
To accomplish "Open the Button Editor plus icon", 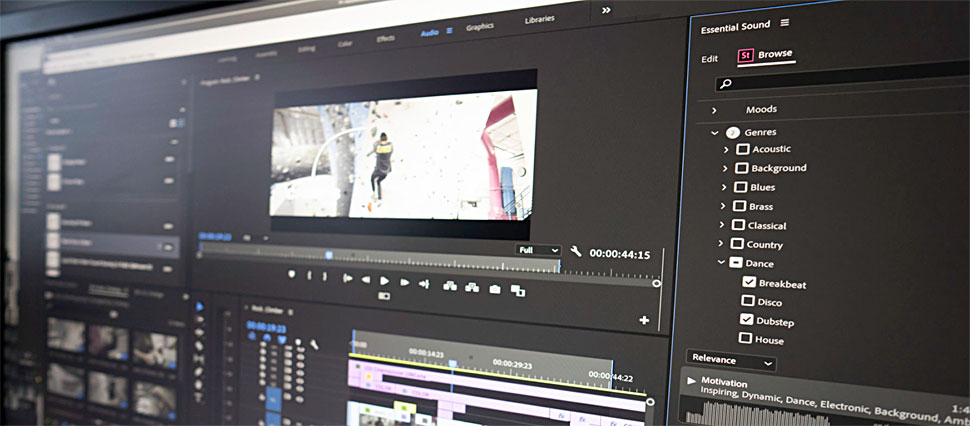I will pyautogui.click(x=643, y=321).
